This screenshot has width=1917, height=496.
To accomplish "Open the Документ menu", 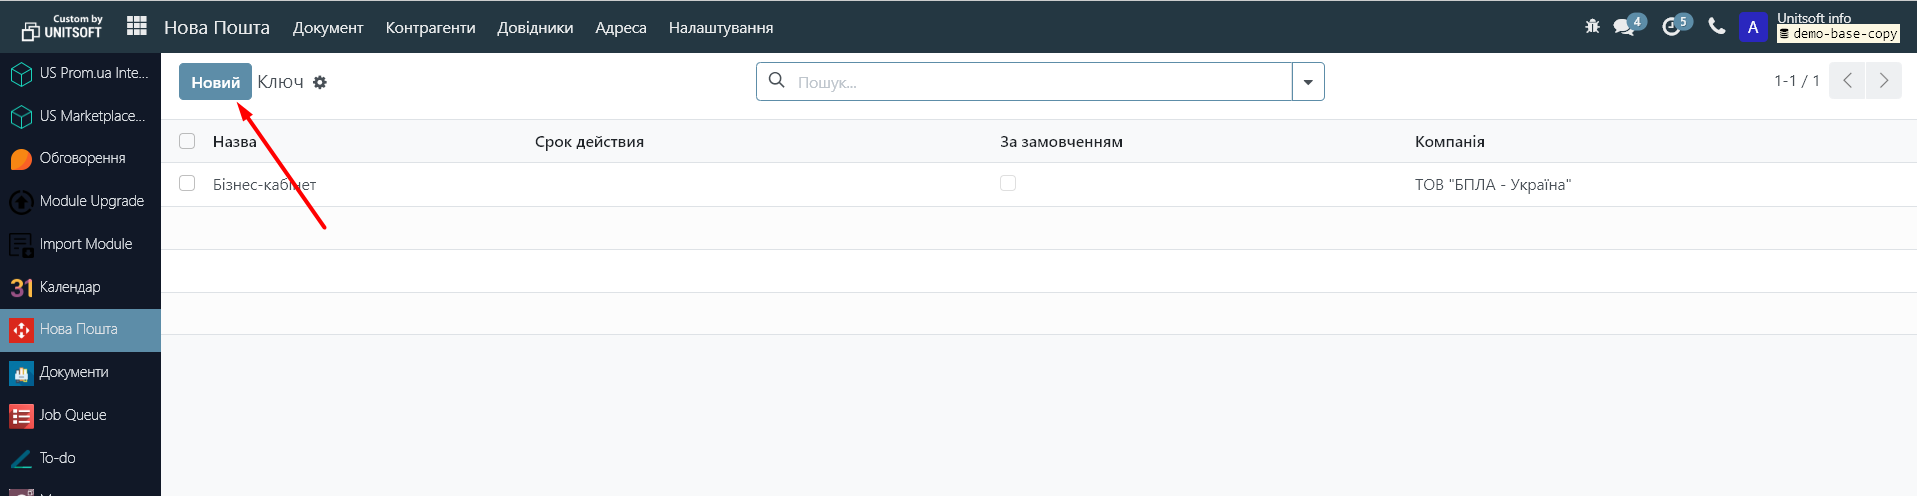I will pos(328,28).
